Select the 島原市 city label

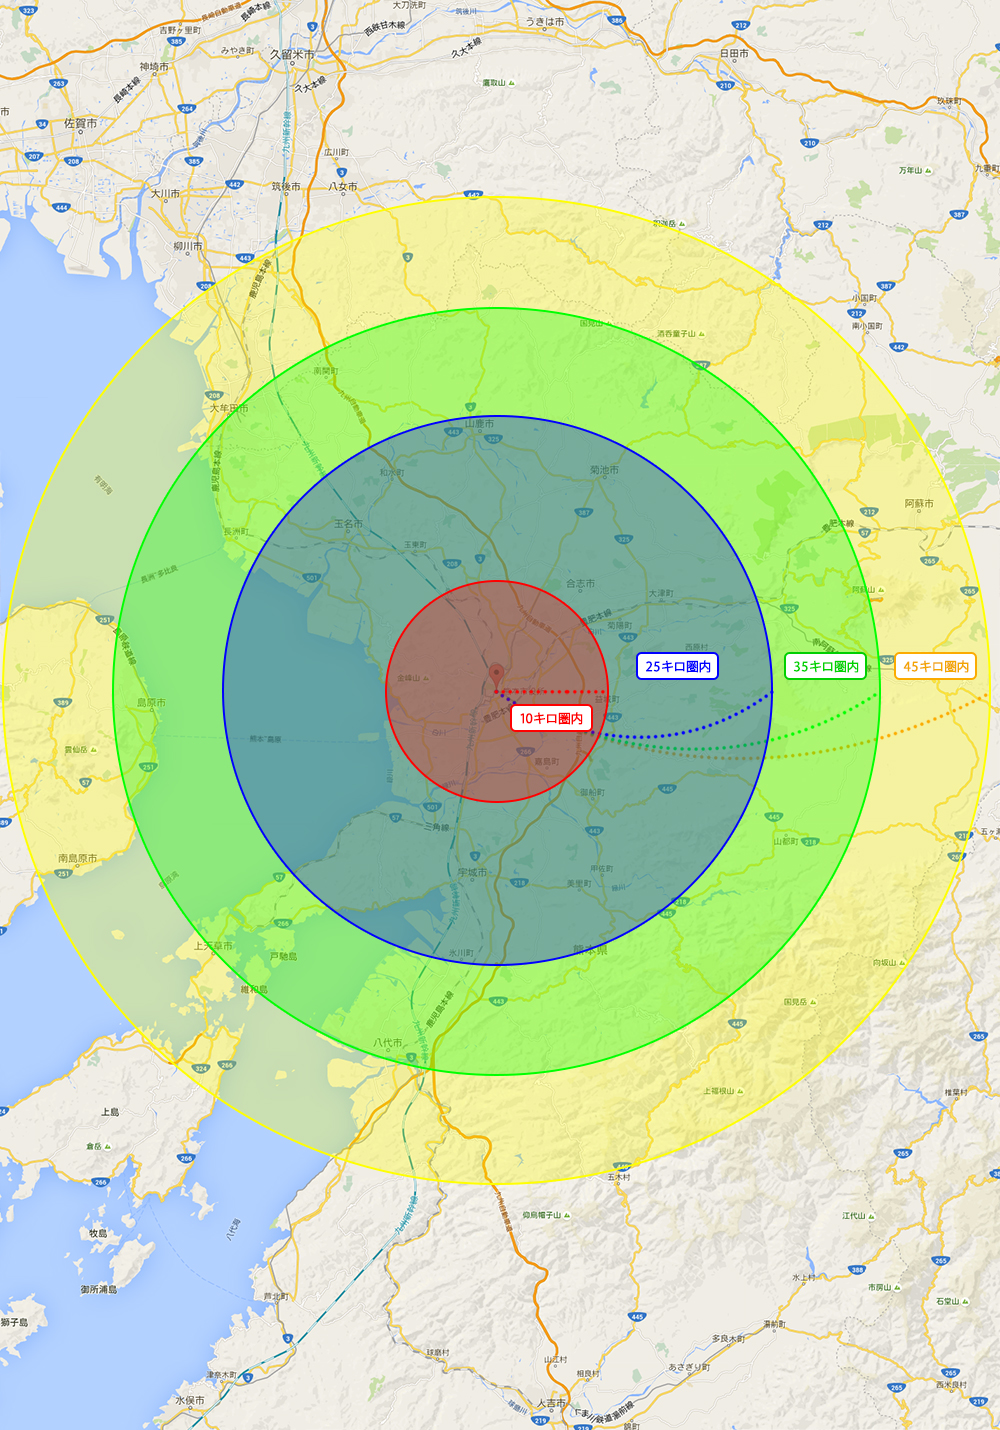tap(151, 702)
